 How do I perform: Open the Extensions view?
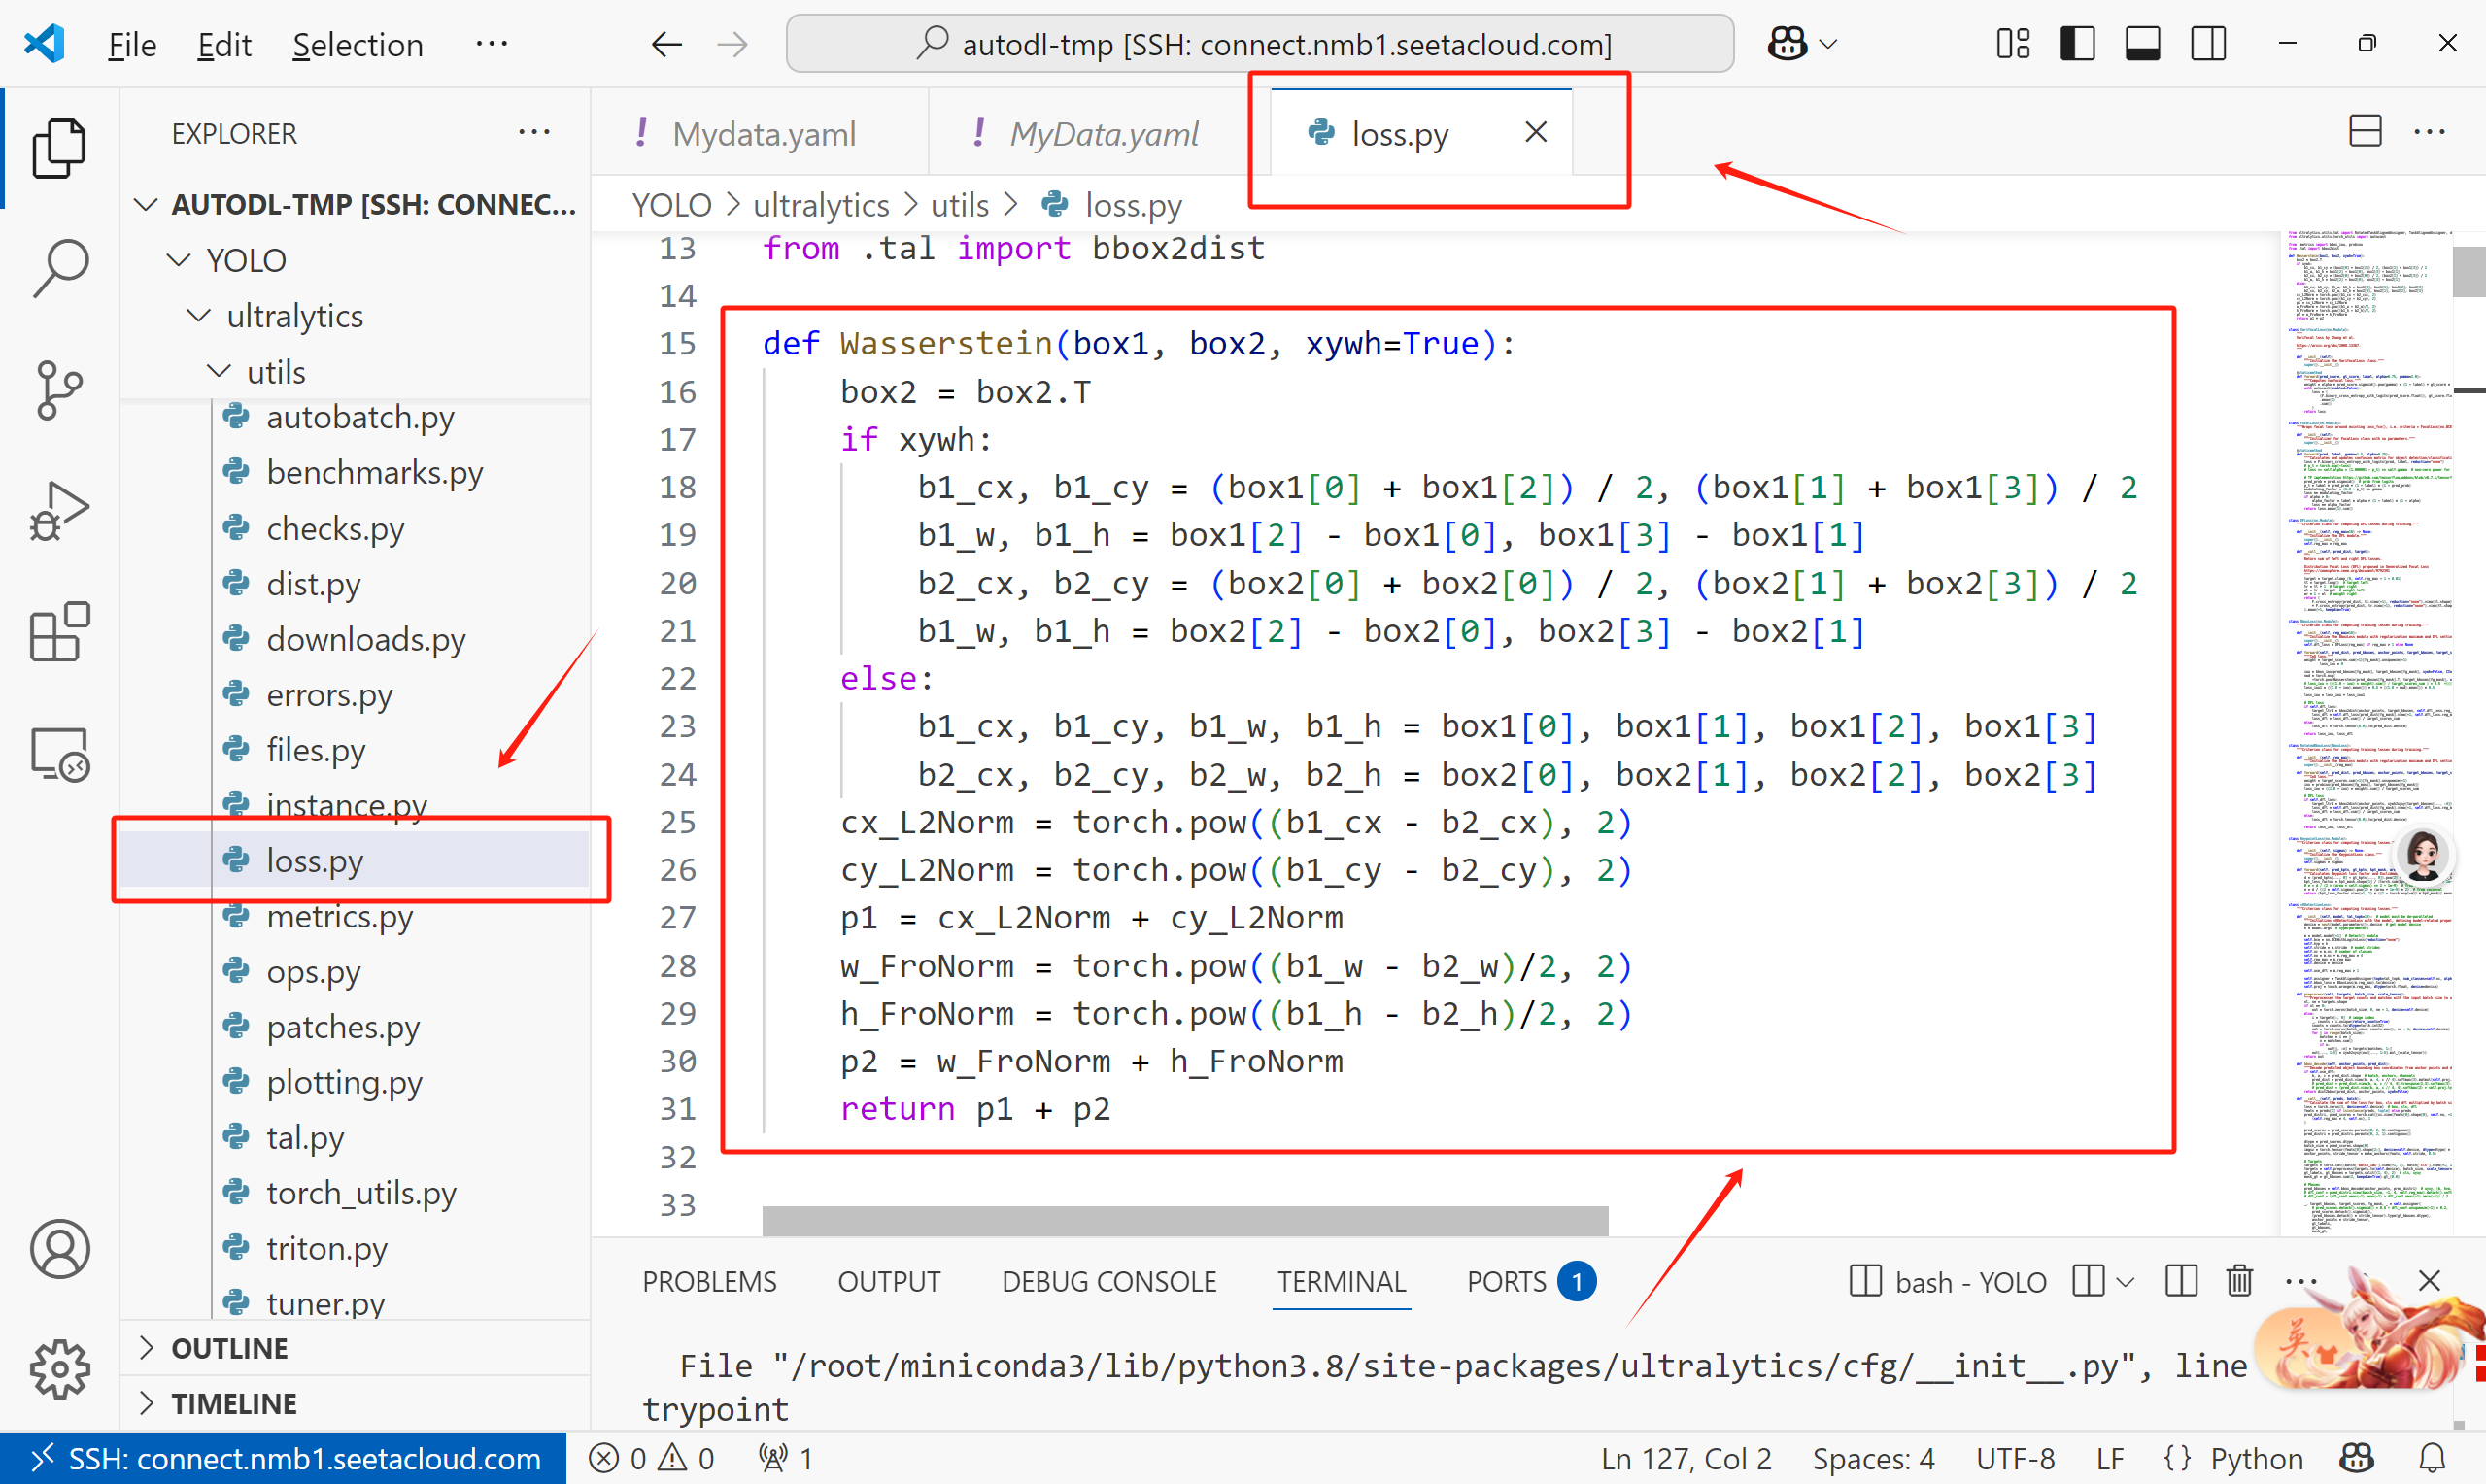(60, 632)
